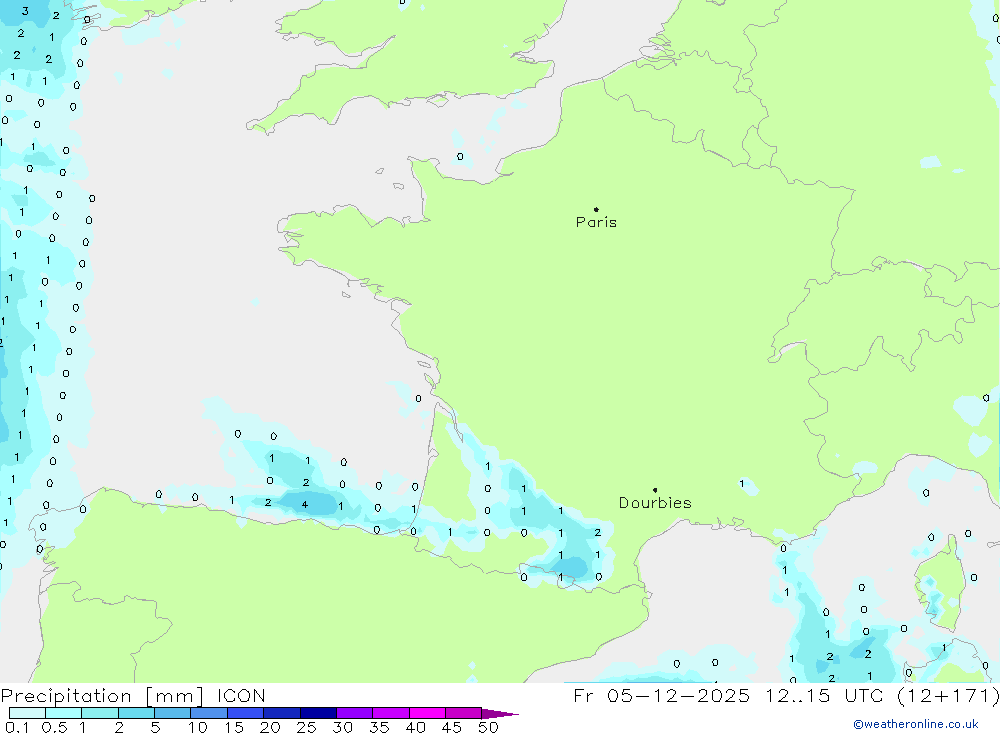Viewport: 1000px width, 733px height.
Task: Select the 35 mm violet legend swatch
Action: click(x=391, y=713)
